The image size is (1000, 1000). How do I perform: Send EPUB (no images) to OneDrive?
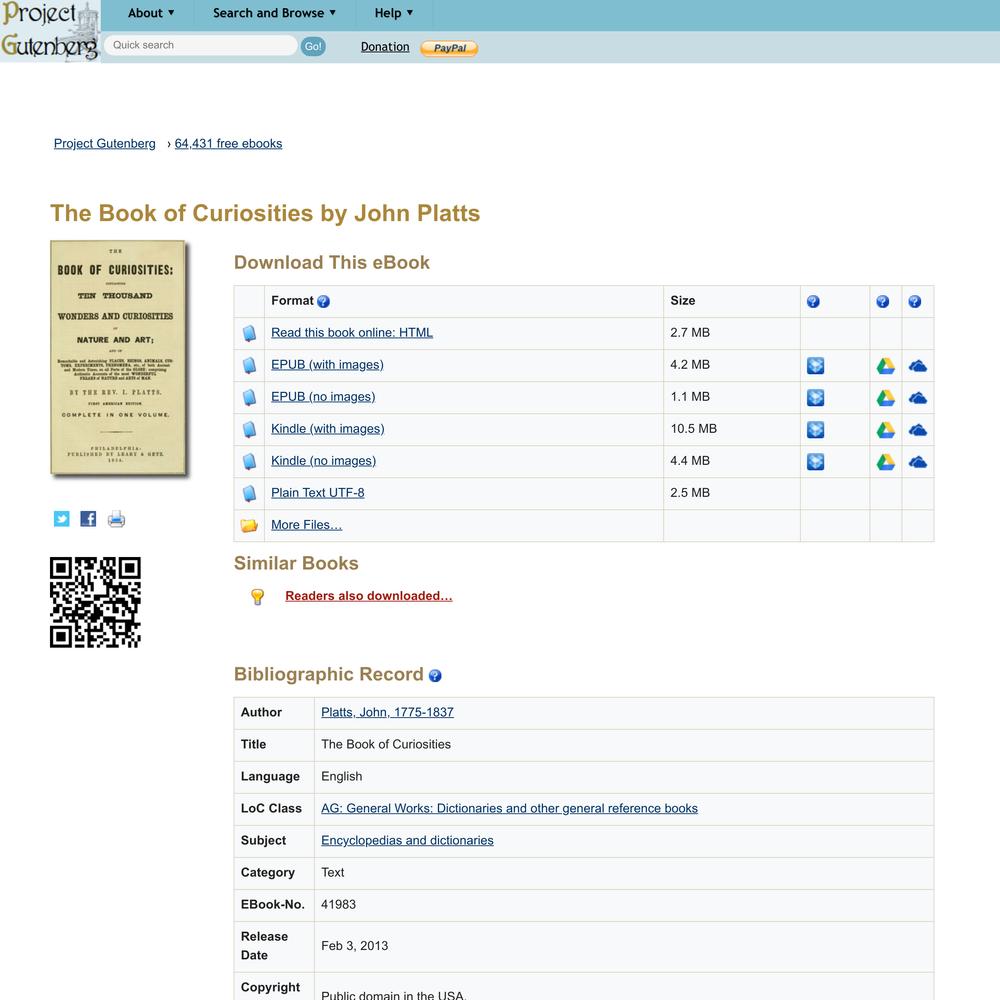pyautogui.click(x=918, y=398)
